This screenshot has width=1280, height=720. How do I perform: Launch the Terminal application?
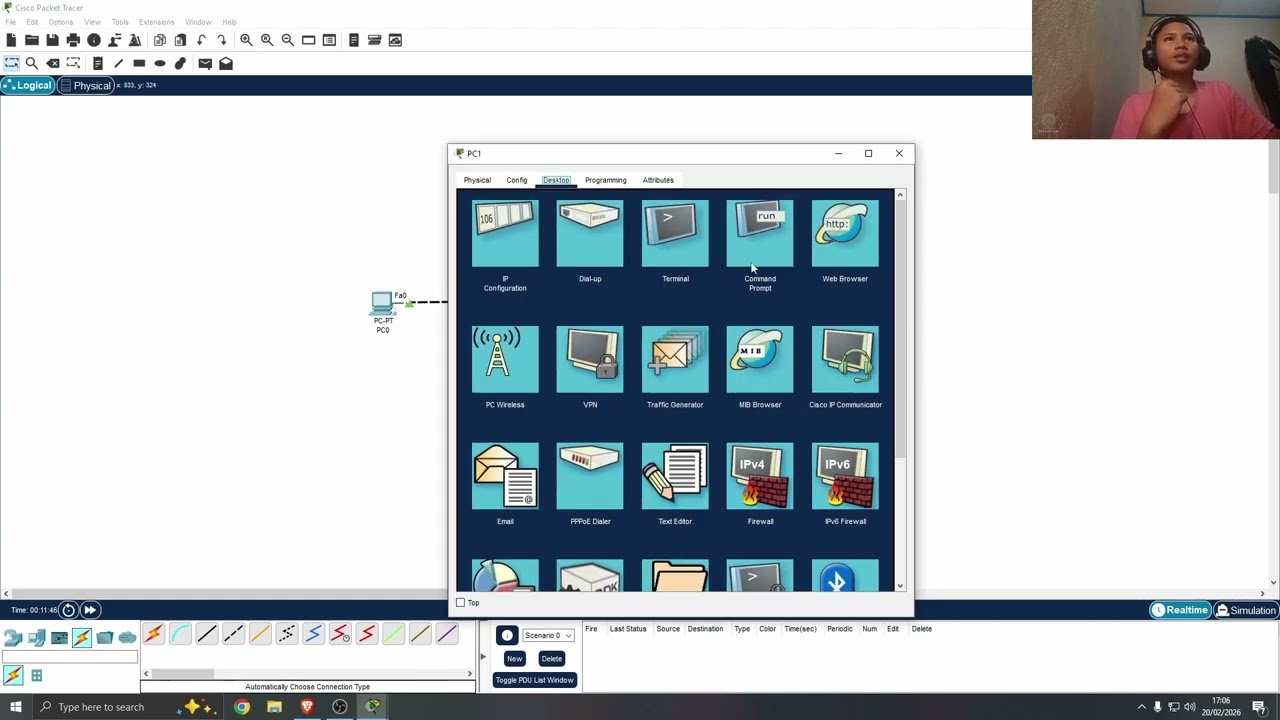(x=675, y=234)
